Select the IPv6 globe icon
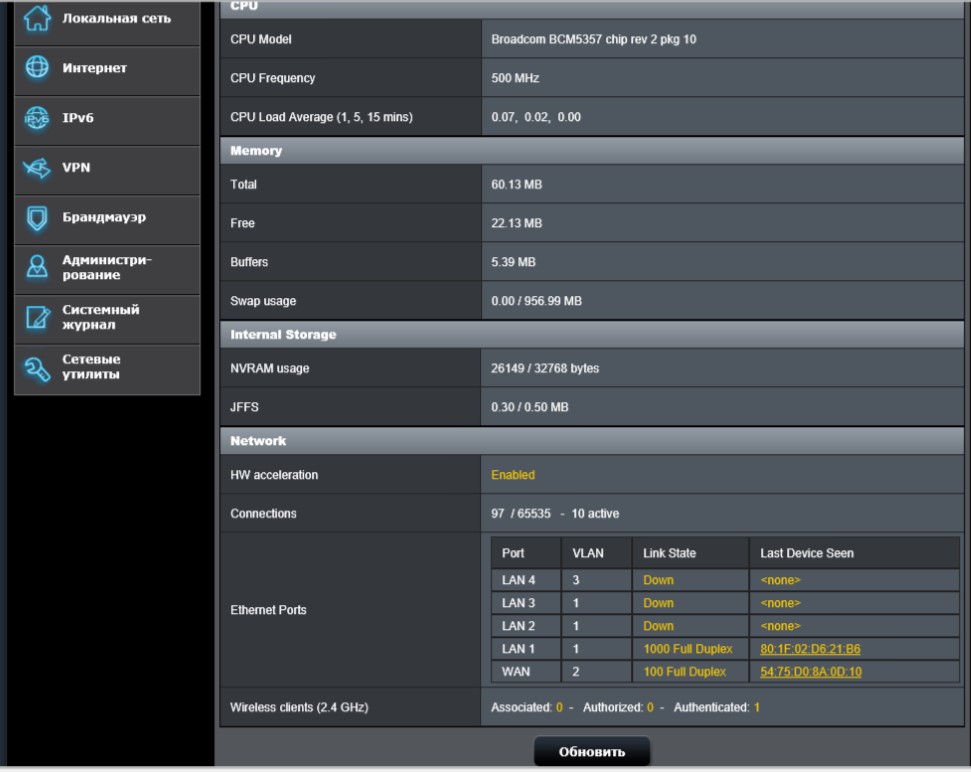 coord(36,118)
